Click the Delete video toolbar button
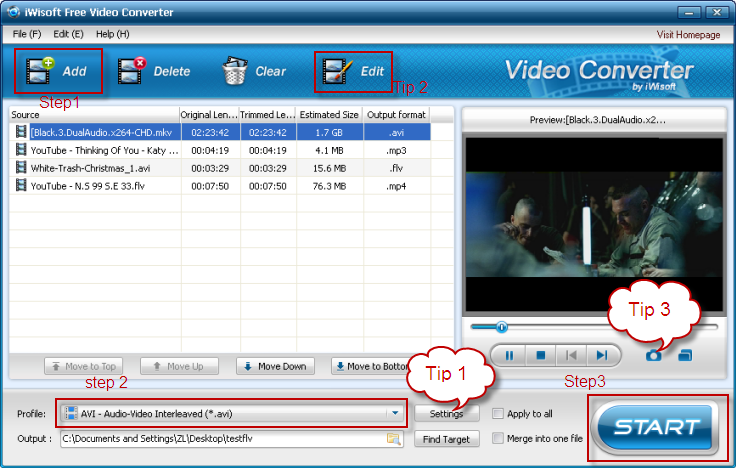The width and height of the screenshot is (736, 468). pos(154,71)
